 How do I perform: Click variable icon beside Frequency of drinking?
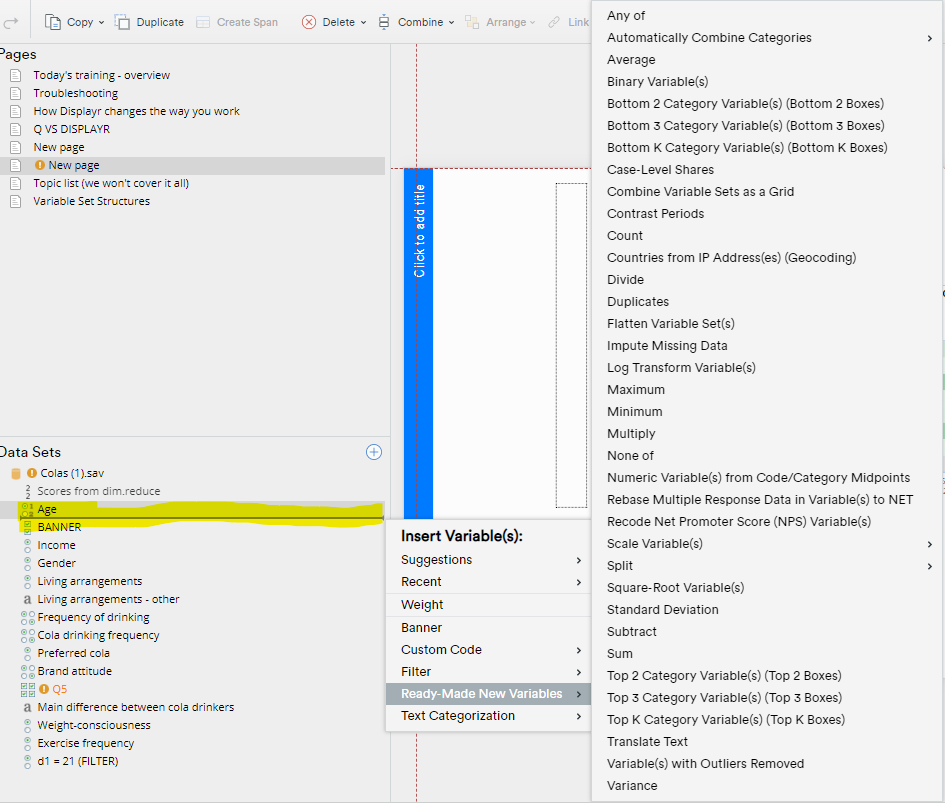(x=28, y=617)
